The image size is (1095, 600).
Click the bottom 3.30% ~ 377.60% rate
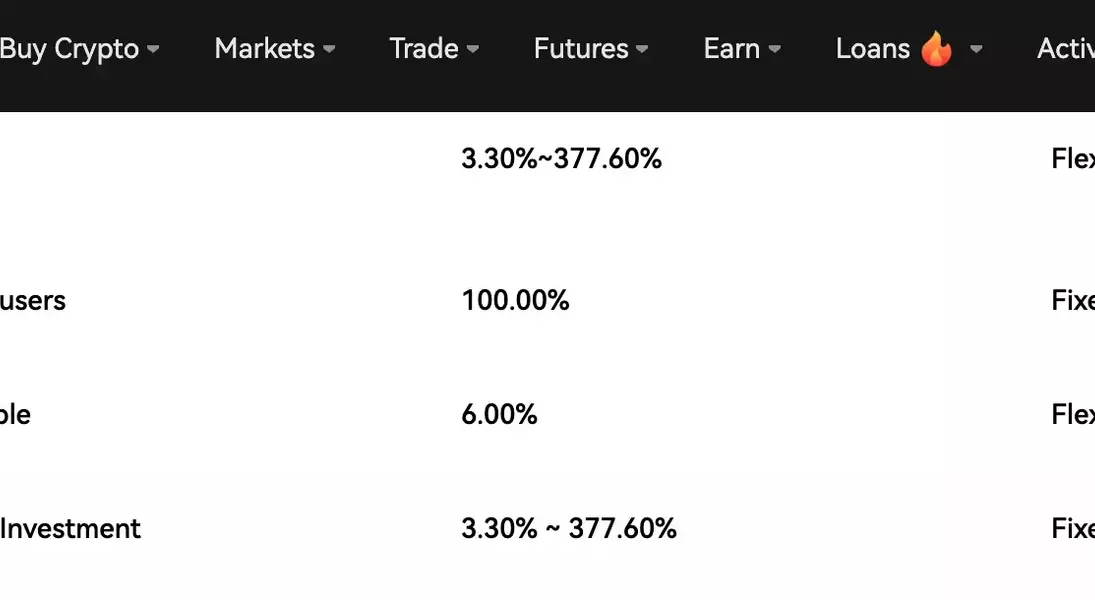click(568, 529)
